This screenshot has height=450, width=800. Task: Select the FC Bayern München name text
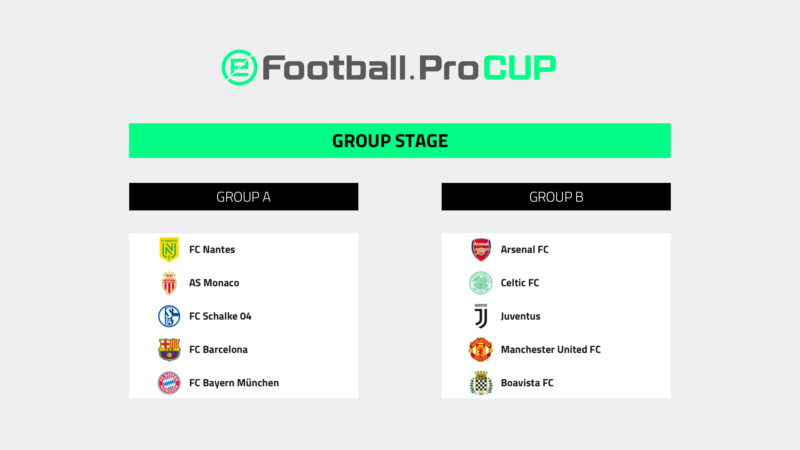coord(234,383)
